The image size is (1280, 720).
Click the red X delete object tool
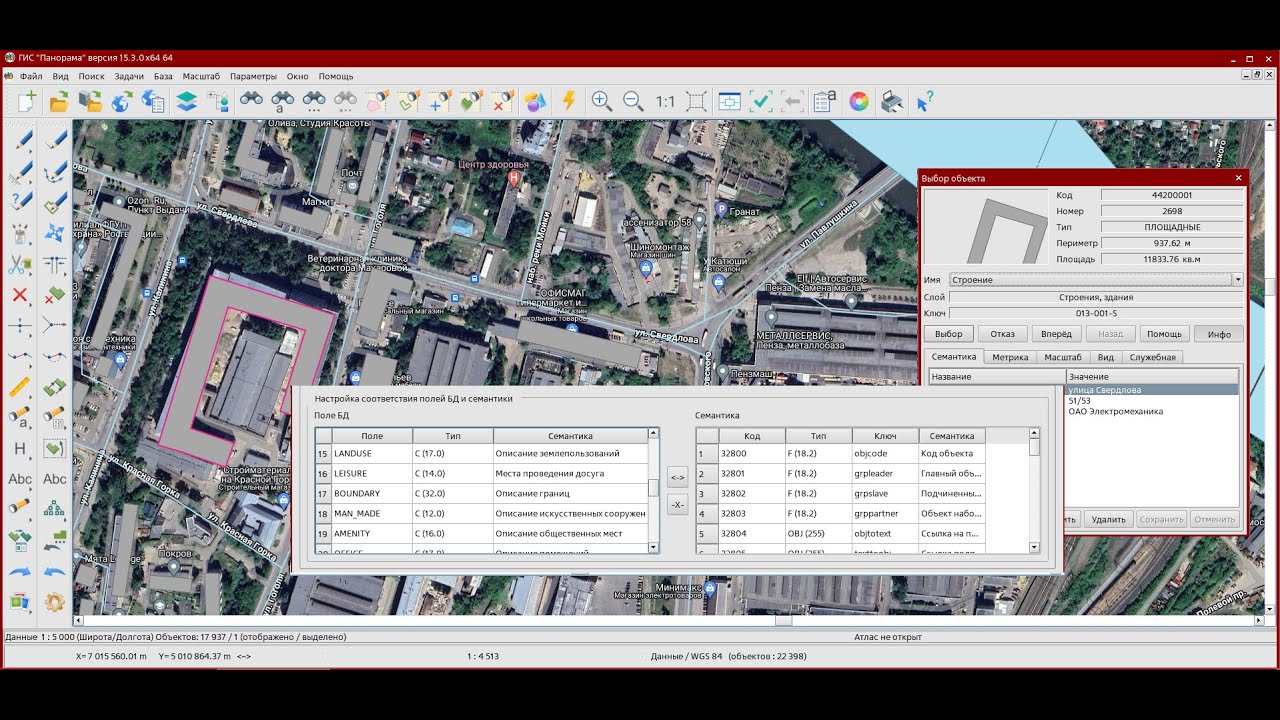(x=19, y=295)
